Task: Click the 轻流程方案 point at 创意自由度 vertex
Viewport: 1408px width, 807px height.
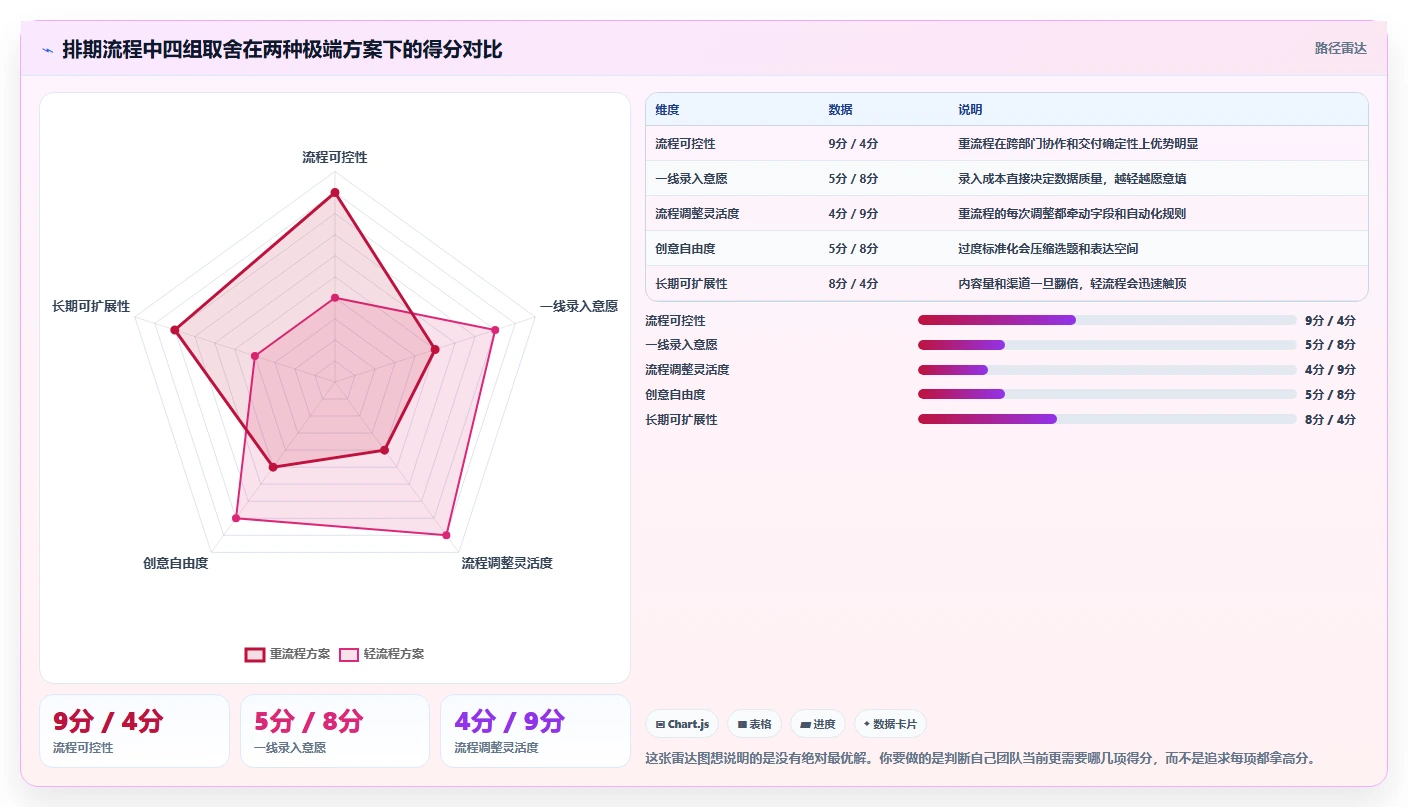Action: 236,518
